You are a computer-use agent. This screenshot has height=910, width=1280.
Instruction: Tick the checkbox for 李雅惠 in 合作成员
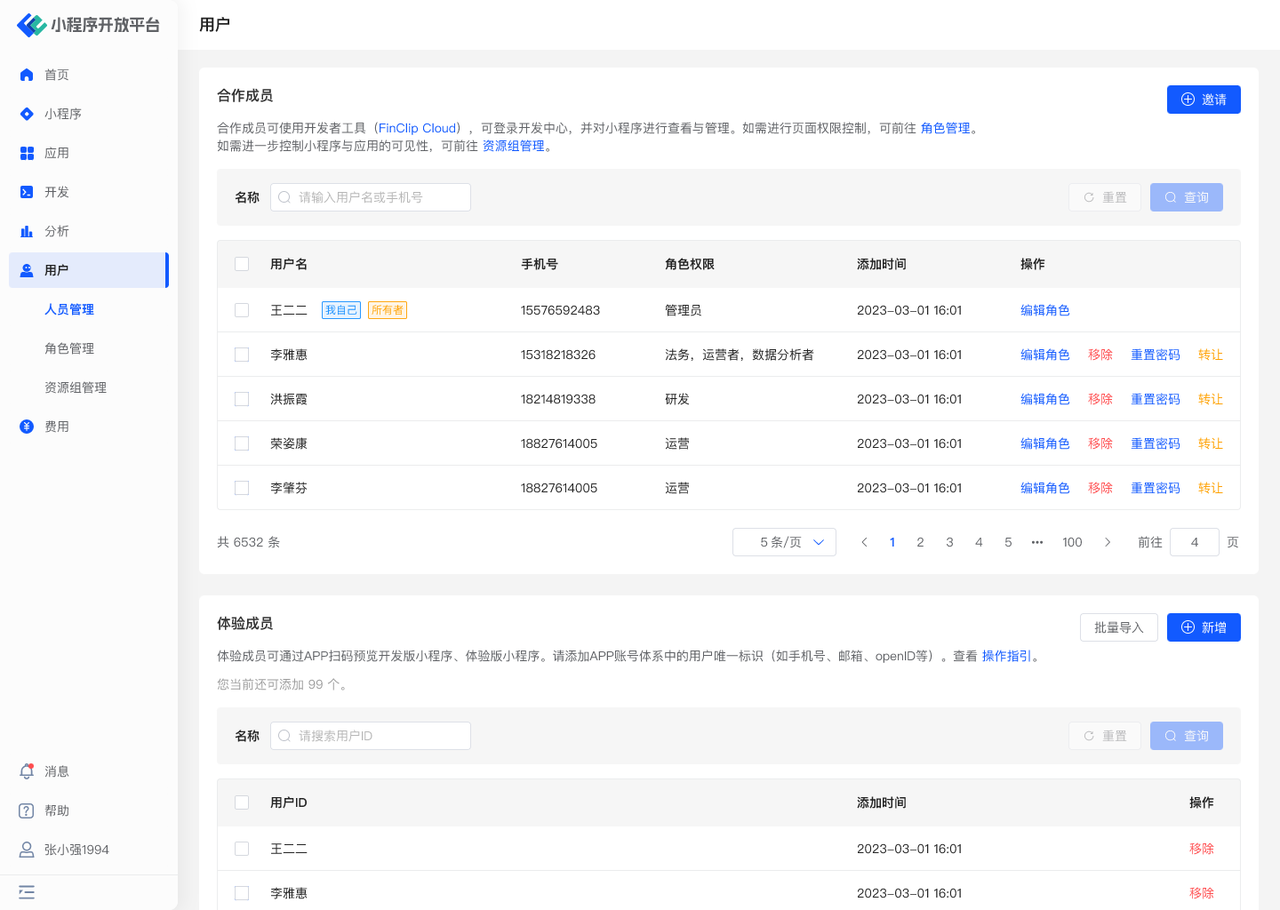242,355
